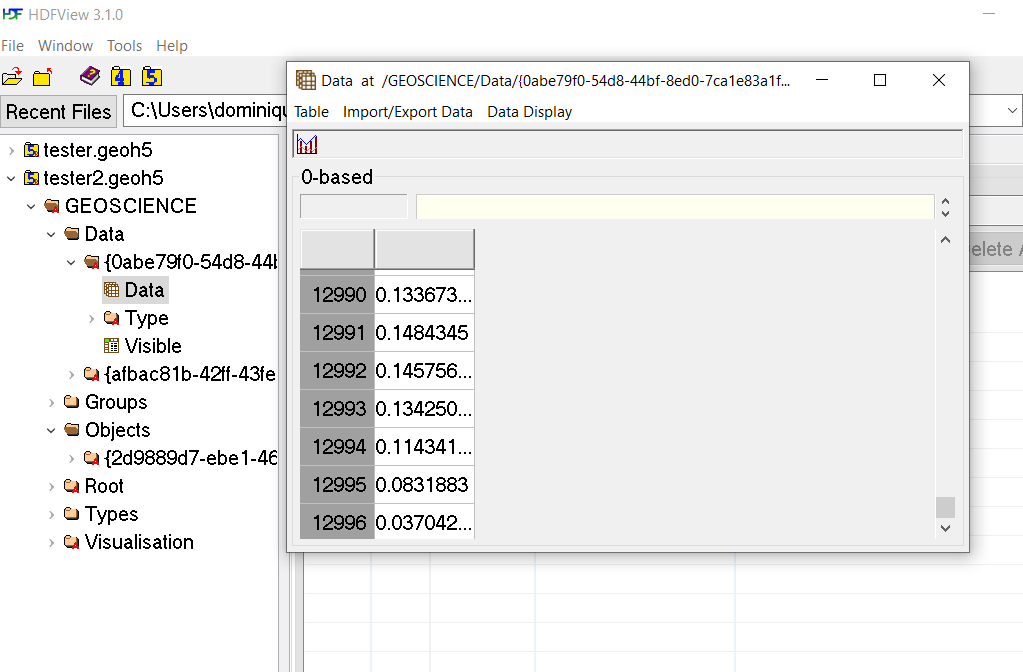1023x672 pixels.
Task: Click the yellow cell value input field
Action: (x=675, y=206)
